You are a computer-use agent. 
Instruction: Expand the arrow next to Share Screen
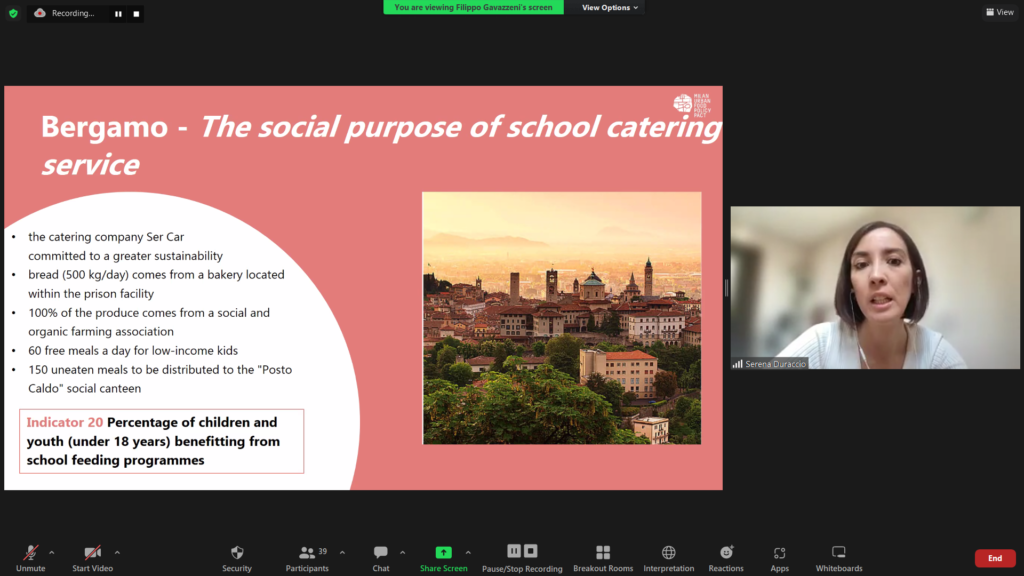pyautogui.click(x=468, y=551)
